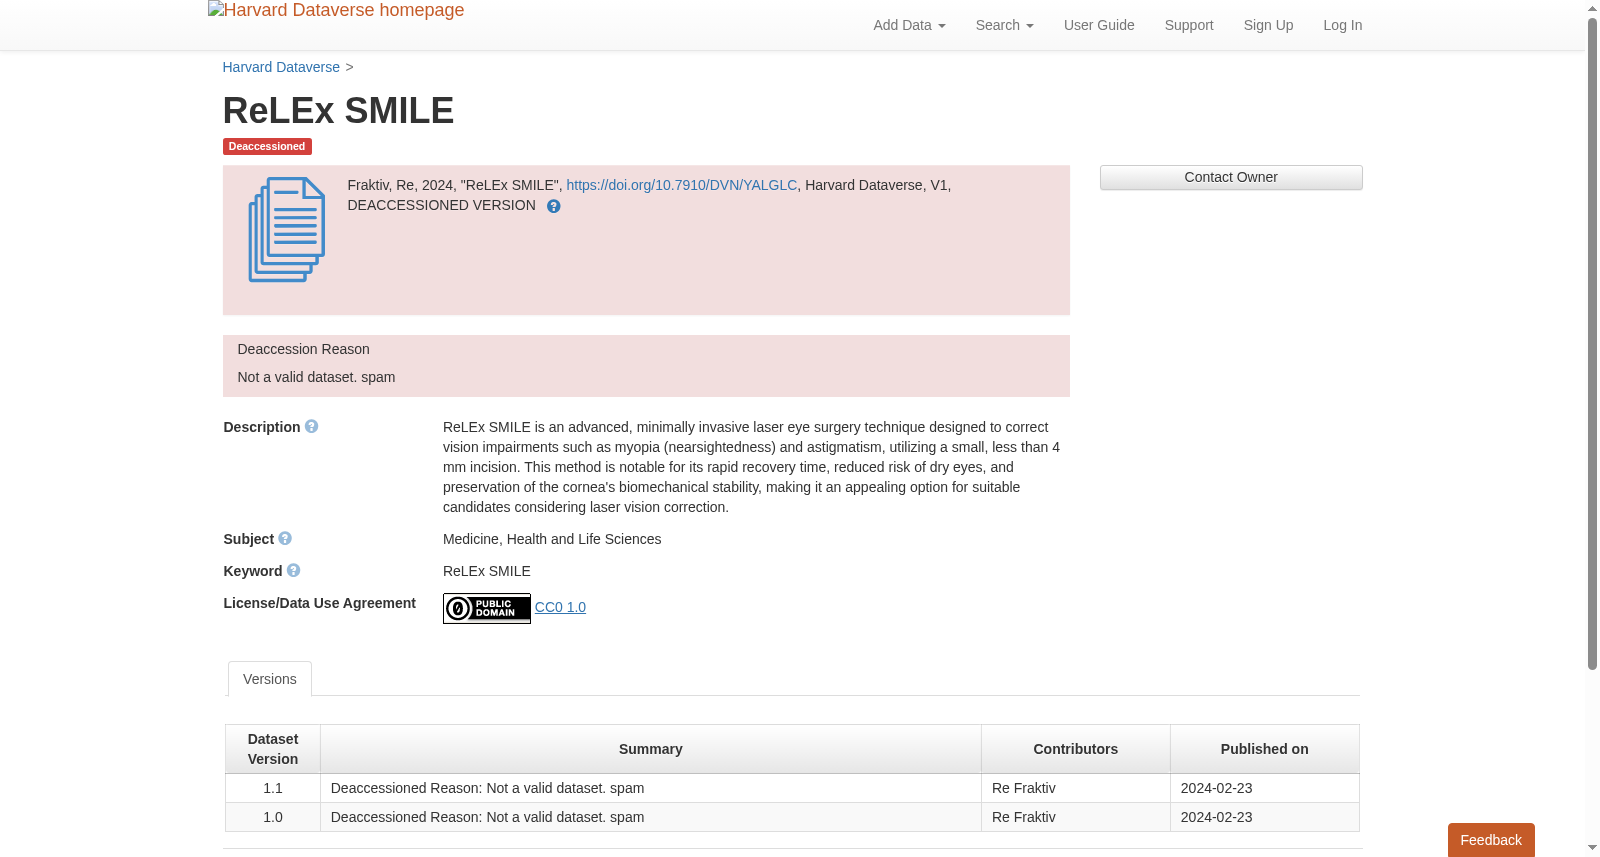Expand the Add Data dropdown
1600x857 pixels.
(x=909, y=25)
